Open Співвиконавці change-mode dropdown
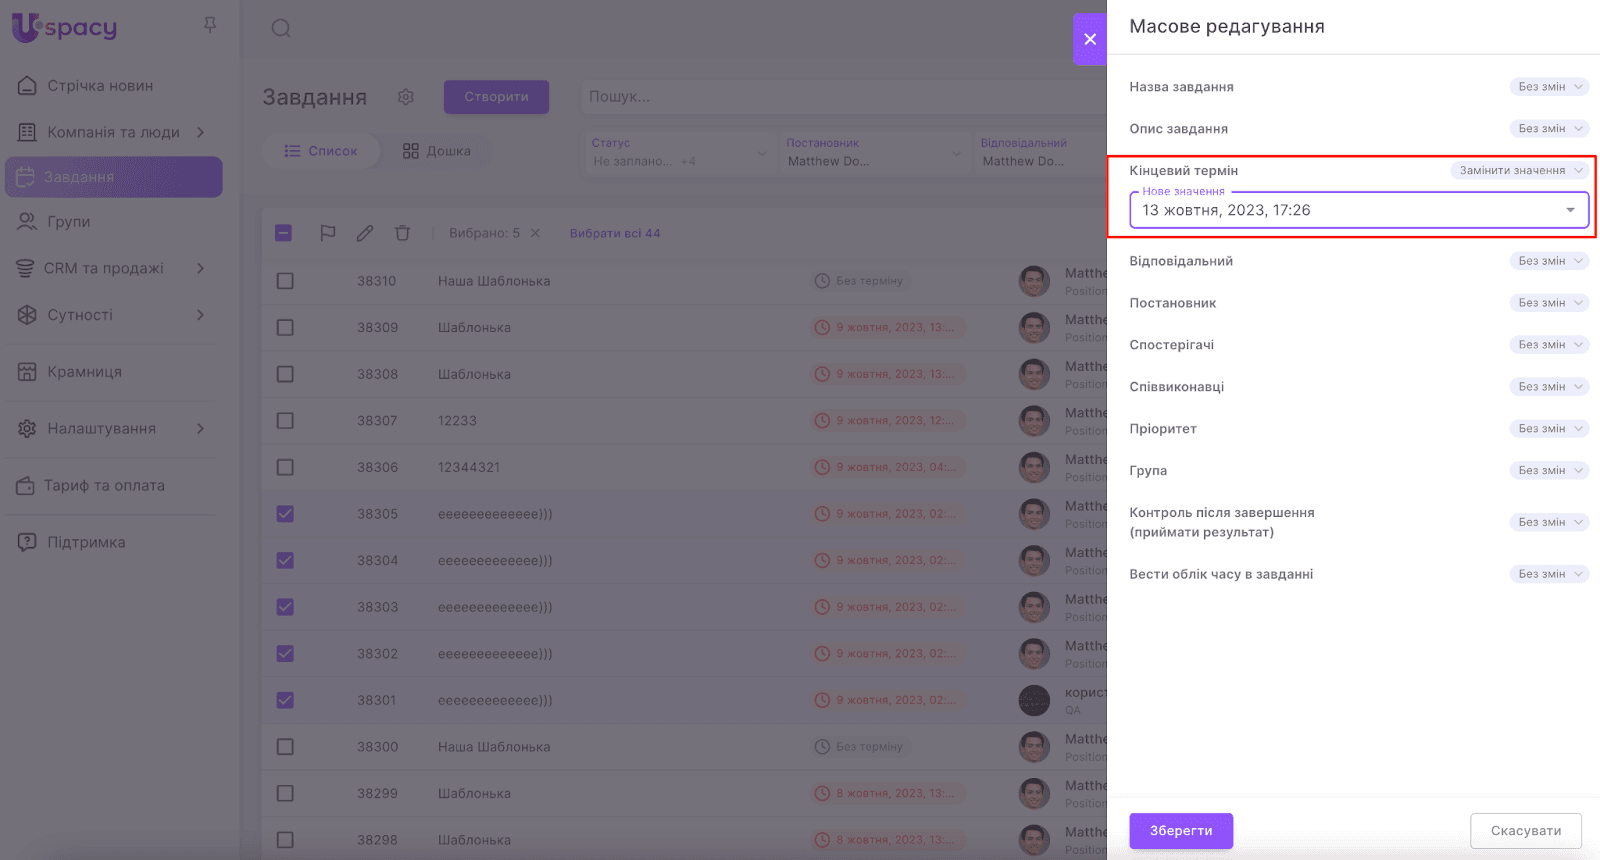1600x860 pixels. coord(1549,387)
